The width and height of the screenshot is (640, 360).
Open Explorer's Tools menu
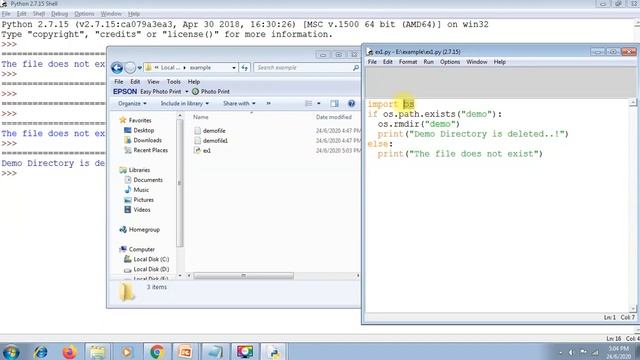click(173, 82)
